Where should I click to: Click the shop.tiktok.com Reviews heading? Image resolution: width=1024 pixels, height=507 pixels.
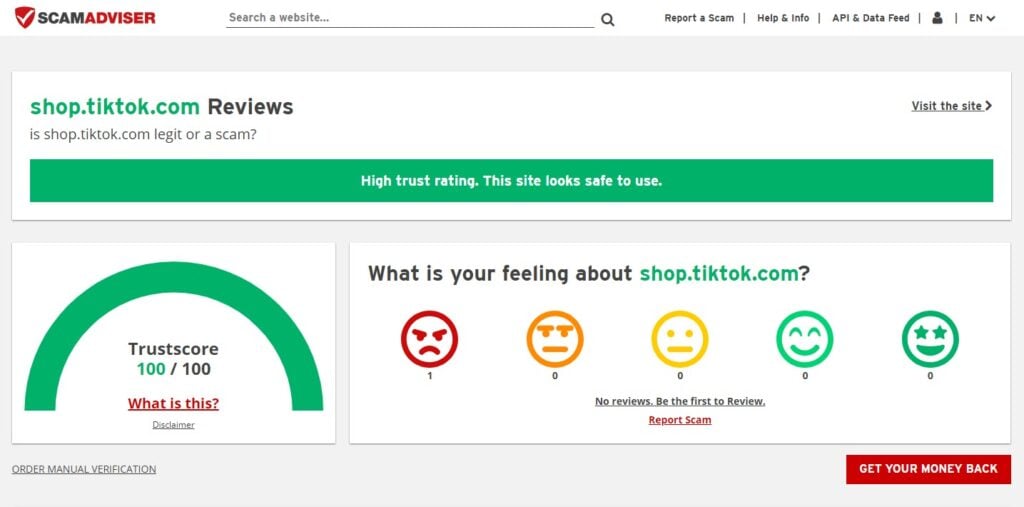pyautogui.click(x=161, y=106)
